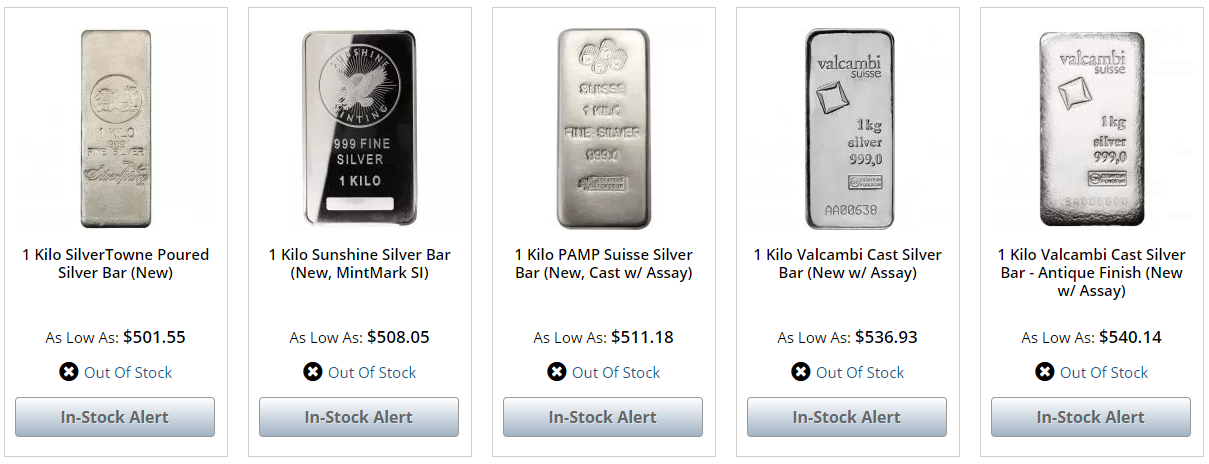The height and width of the screenshot is (464, 1209).
Task: Go to the 1 Kilo PAMP Suisse Silver Bar page
Action: tap(603, 264)
